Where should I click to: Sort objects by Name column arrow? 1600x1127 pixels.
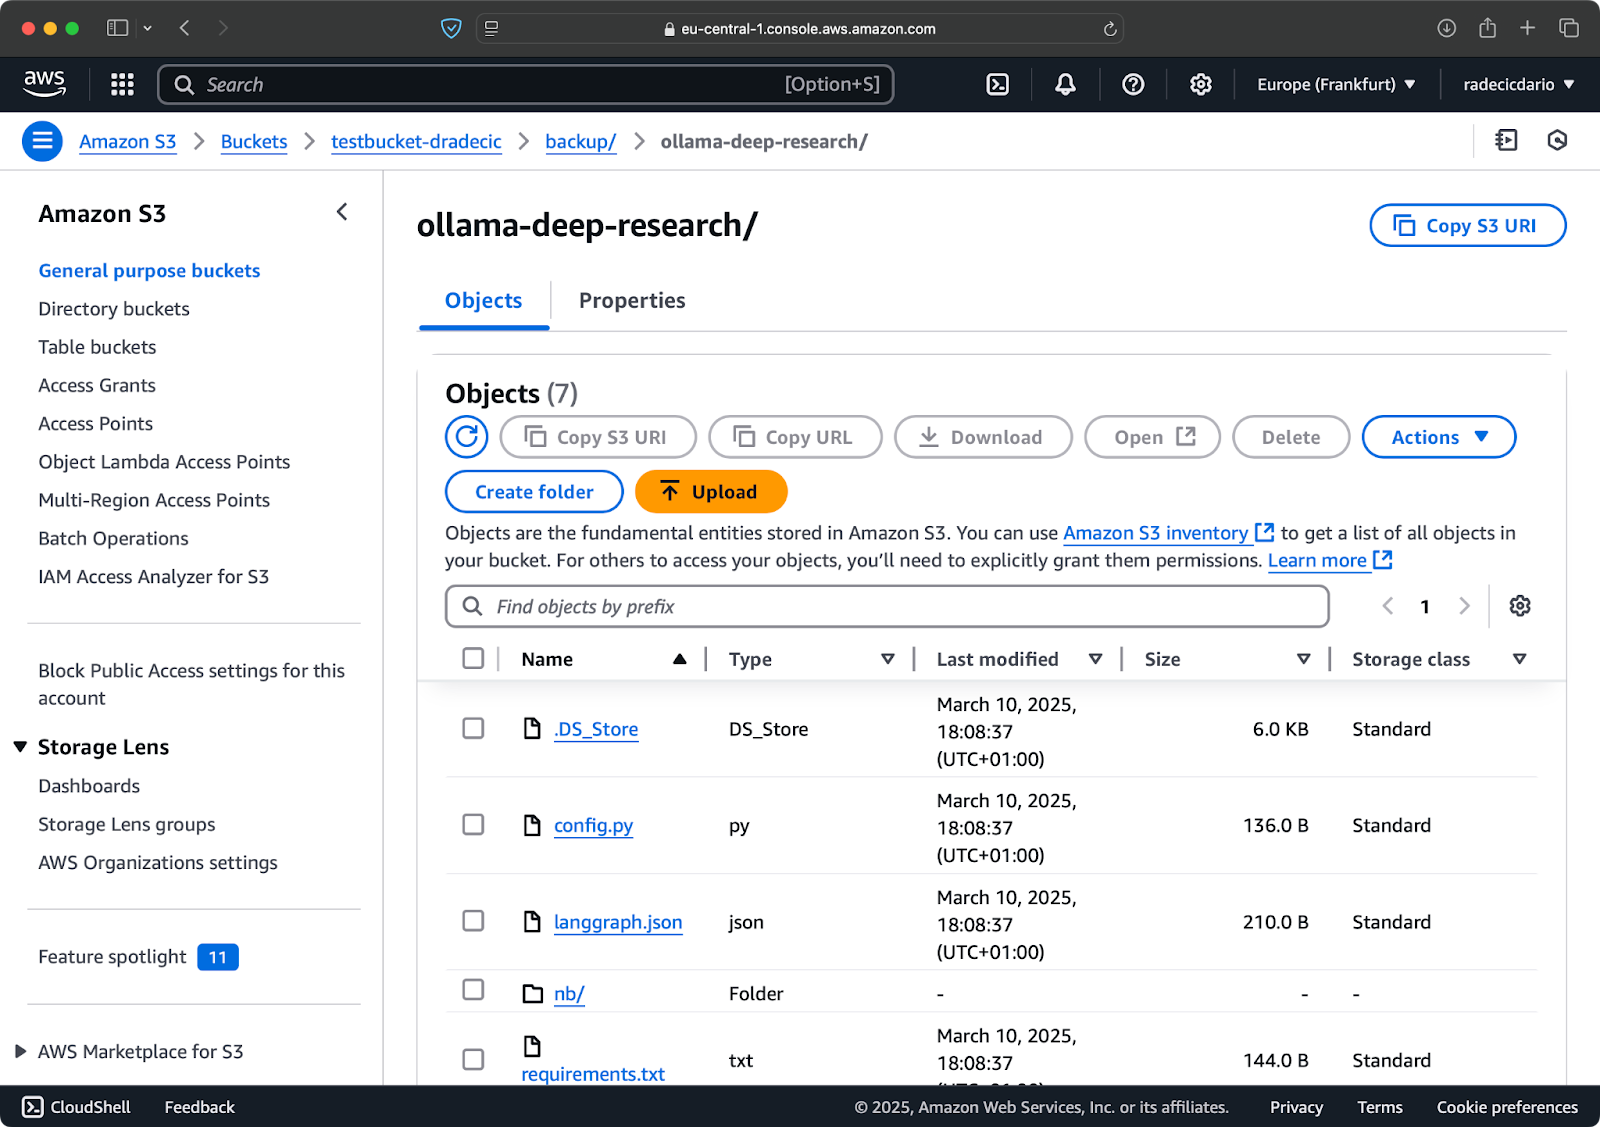click(x=680, y=659)
